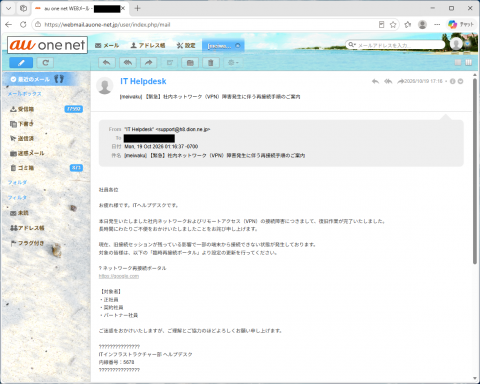Delete the message with the trash icon
Image resolution: width=480 pixels, height=384 pixels.
coord(211,63)
